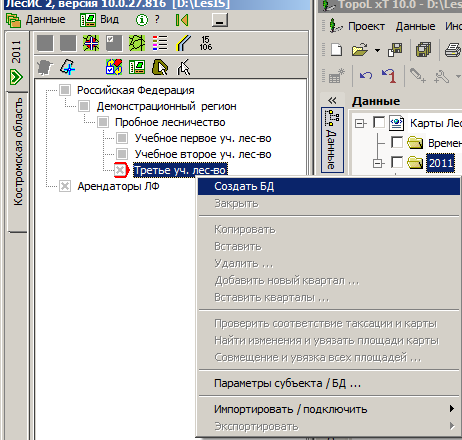Click the Undo arrow in TopoL toolbar
Image resolution: width=462 pixels, height=440 pixels.
pos(366,76)
